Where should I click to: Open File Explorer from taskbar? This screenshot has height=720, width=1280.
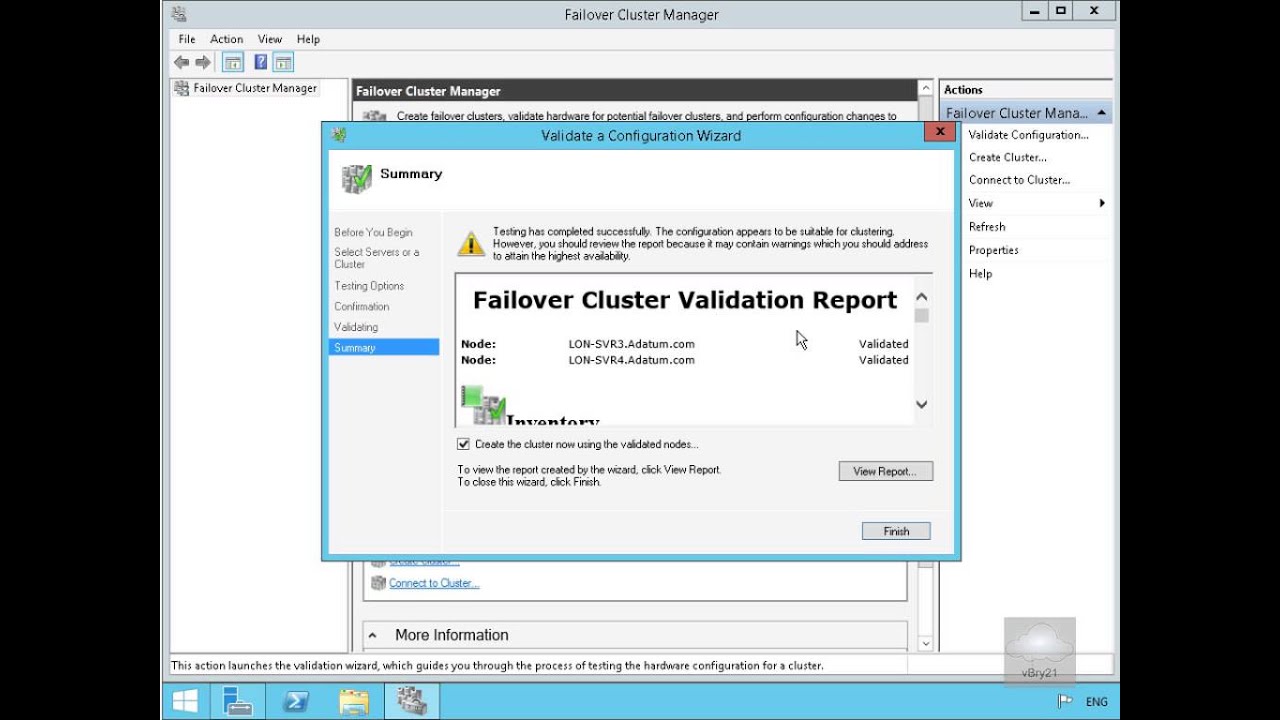(x=354, y=701)
